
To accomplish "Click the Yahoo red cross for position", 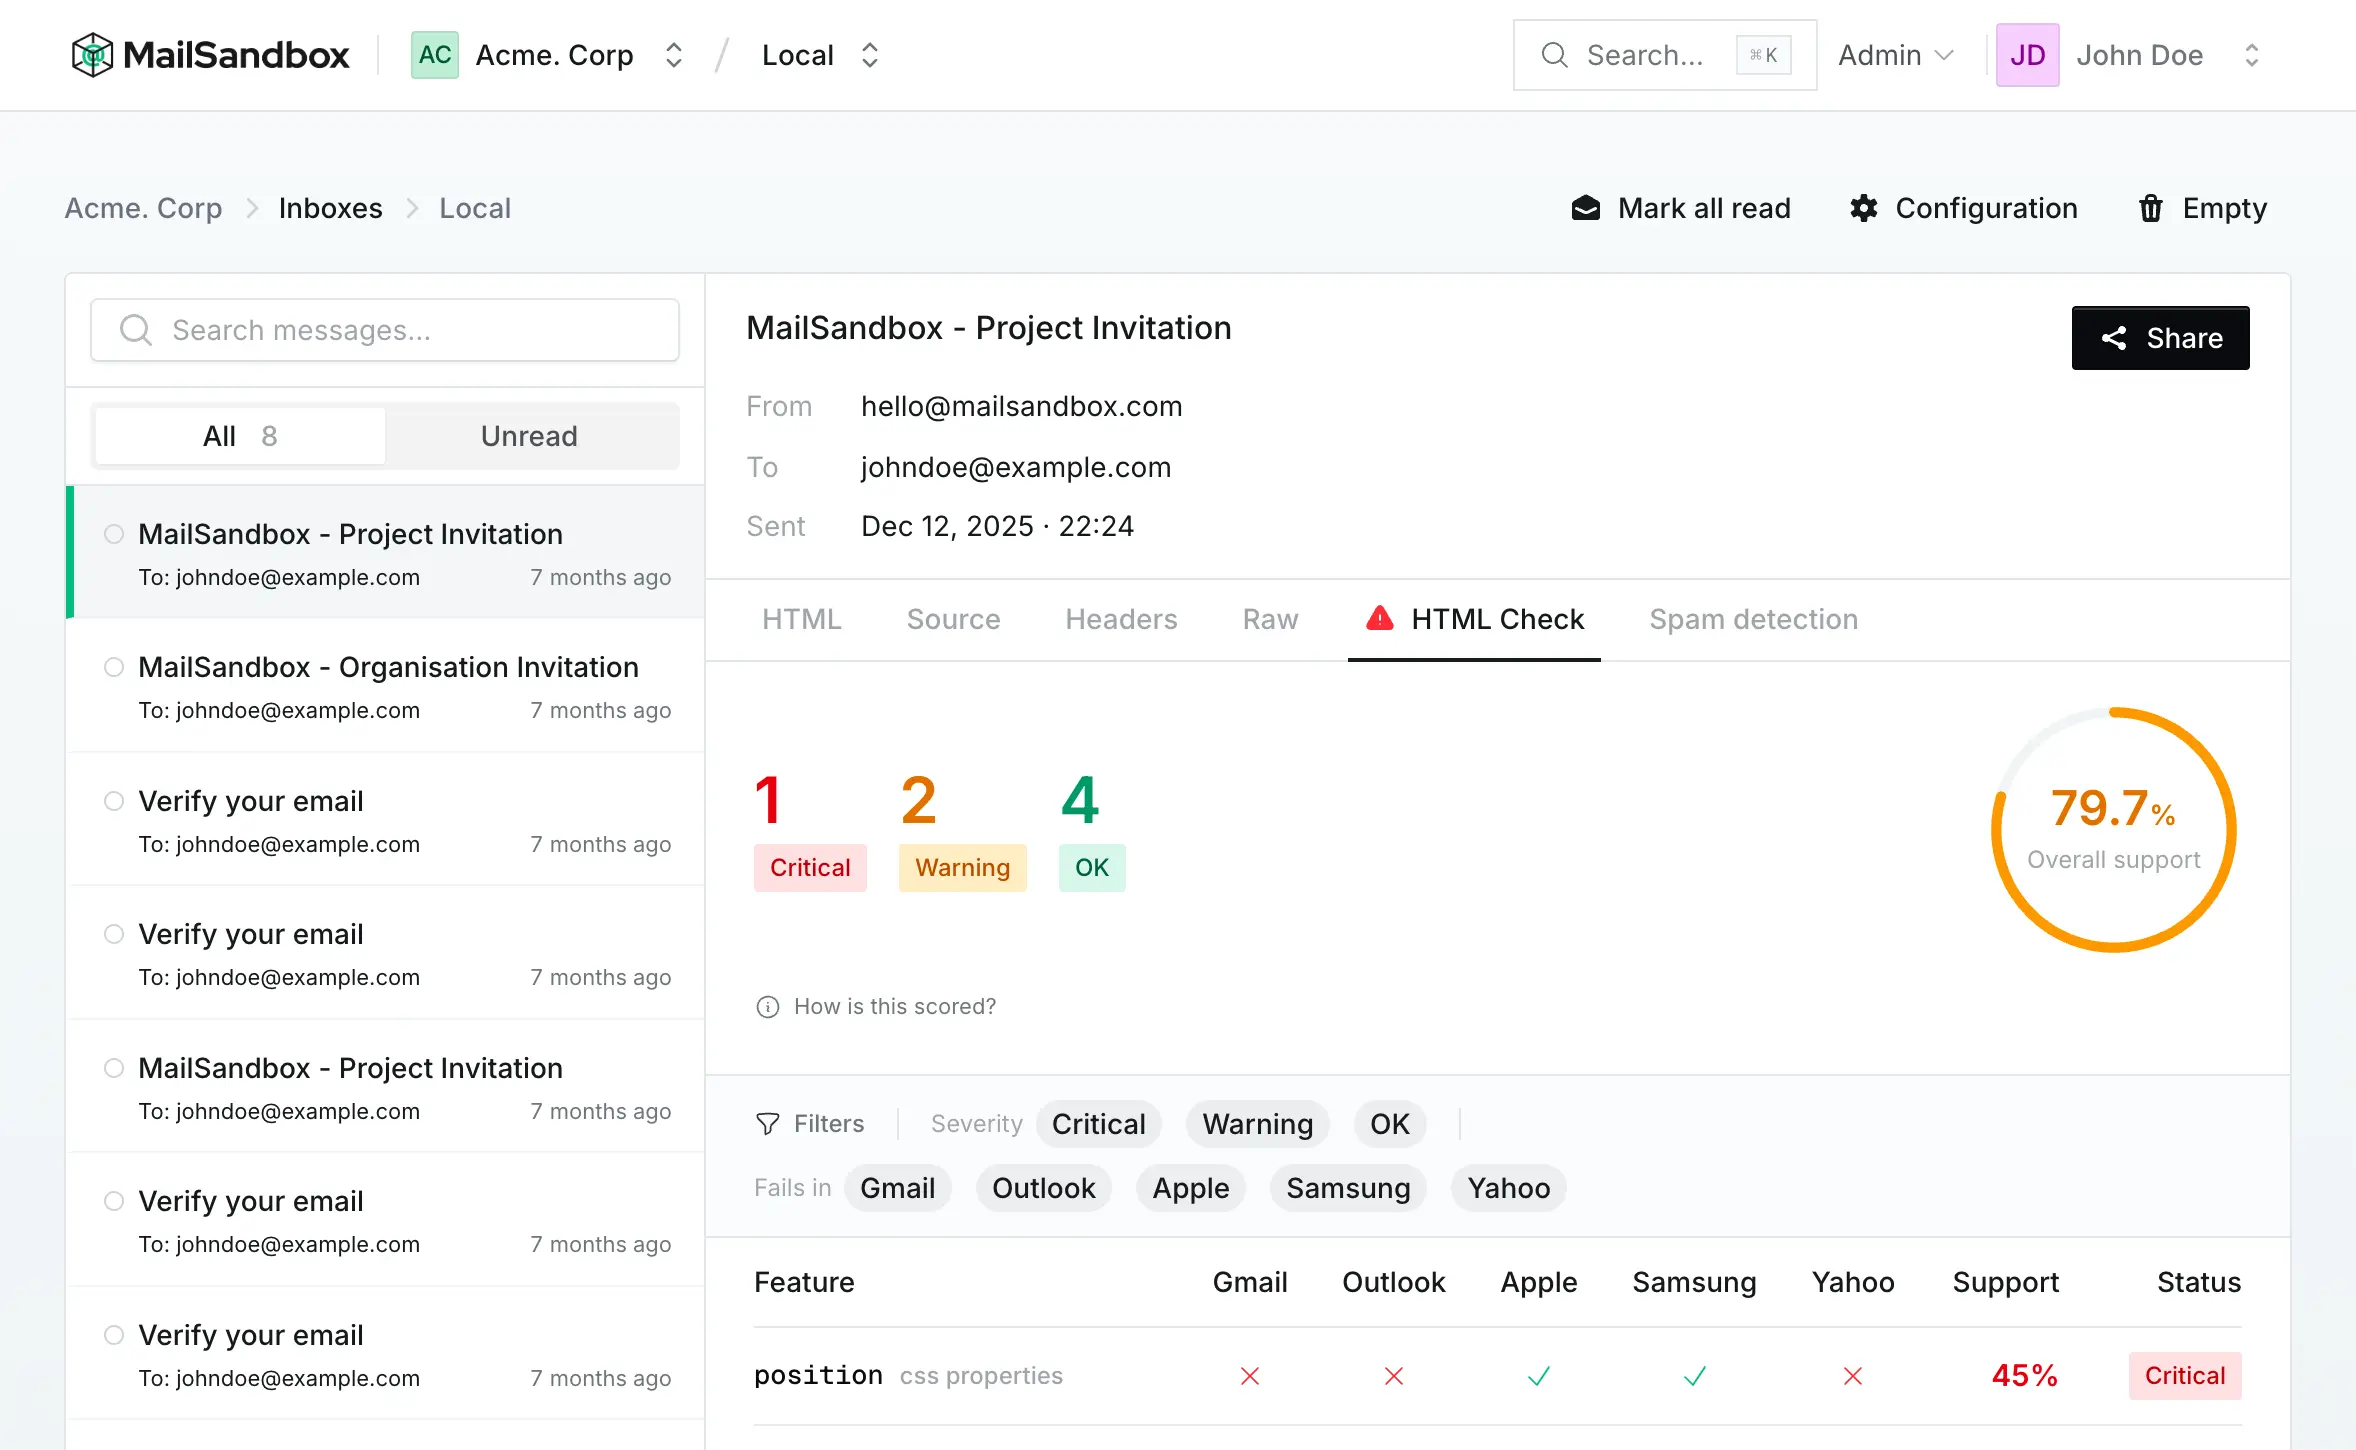I will point(1853,1376).
